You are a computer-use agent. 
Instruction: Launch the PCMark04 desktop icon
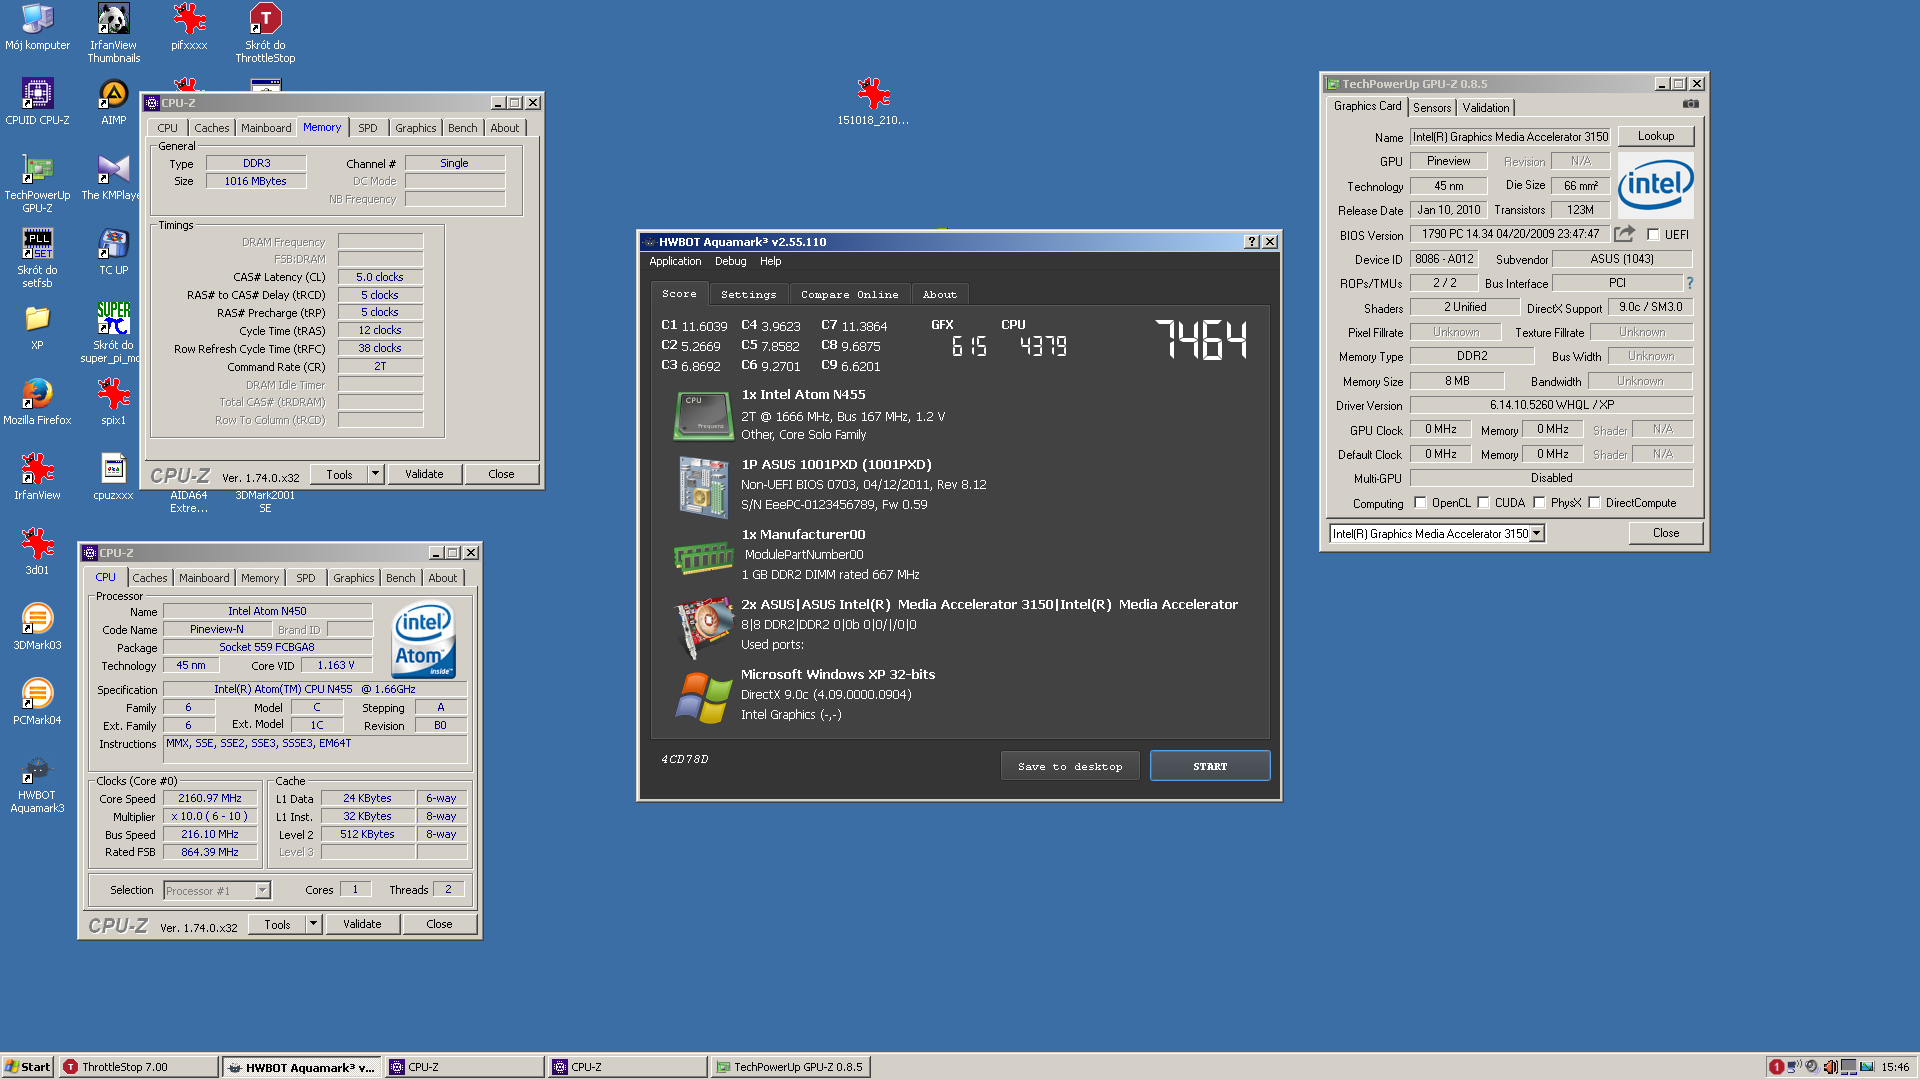click(x=37, y=702)
